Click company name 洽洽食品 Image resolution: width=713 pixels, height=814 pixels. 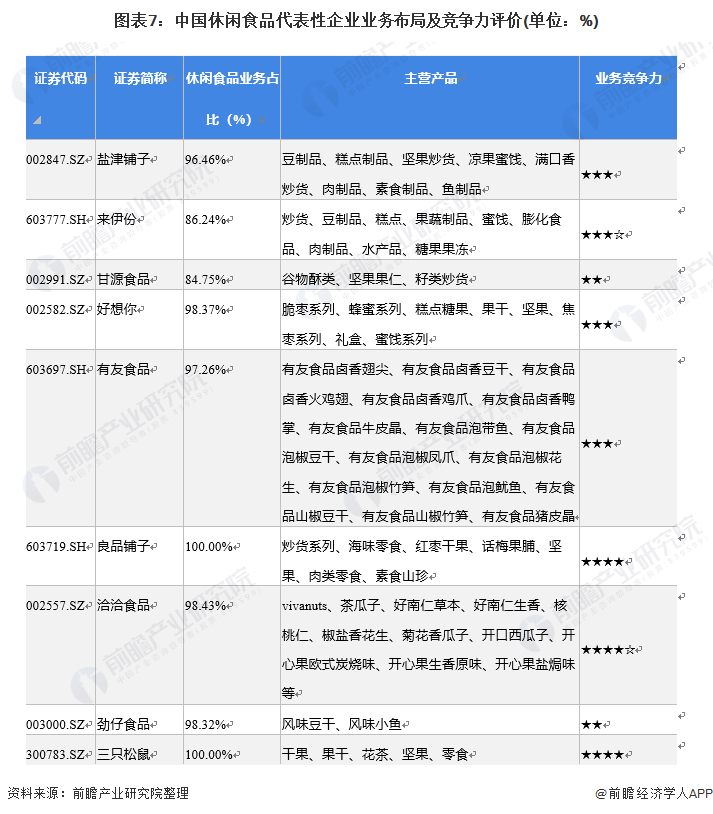coord(124,606)
